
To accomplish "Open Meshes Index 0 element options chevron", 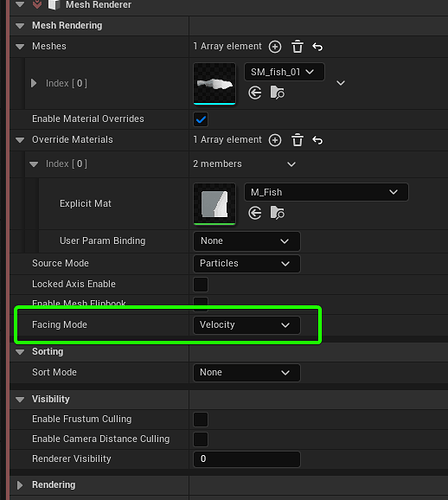I will (x=341, y=83).
